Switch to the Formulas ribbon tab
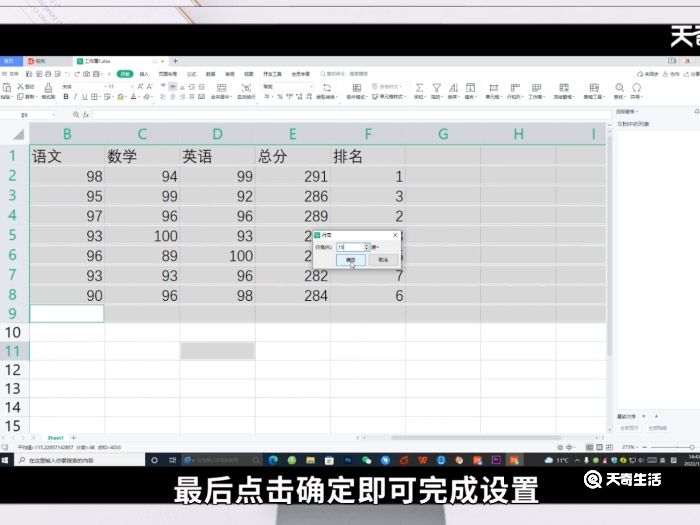This screenshot has width=700, height=525. tap(192, 74)
